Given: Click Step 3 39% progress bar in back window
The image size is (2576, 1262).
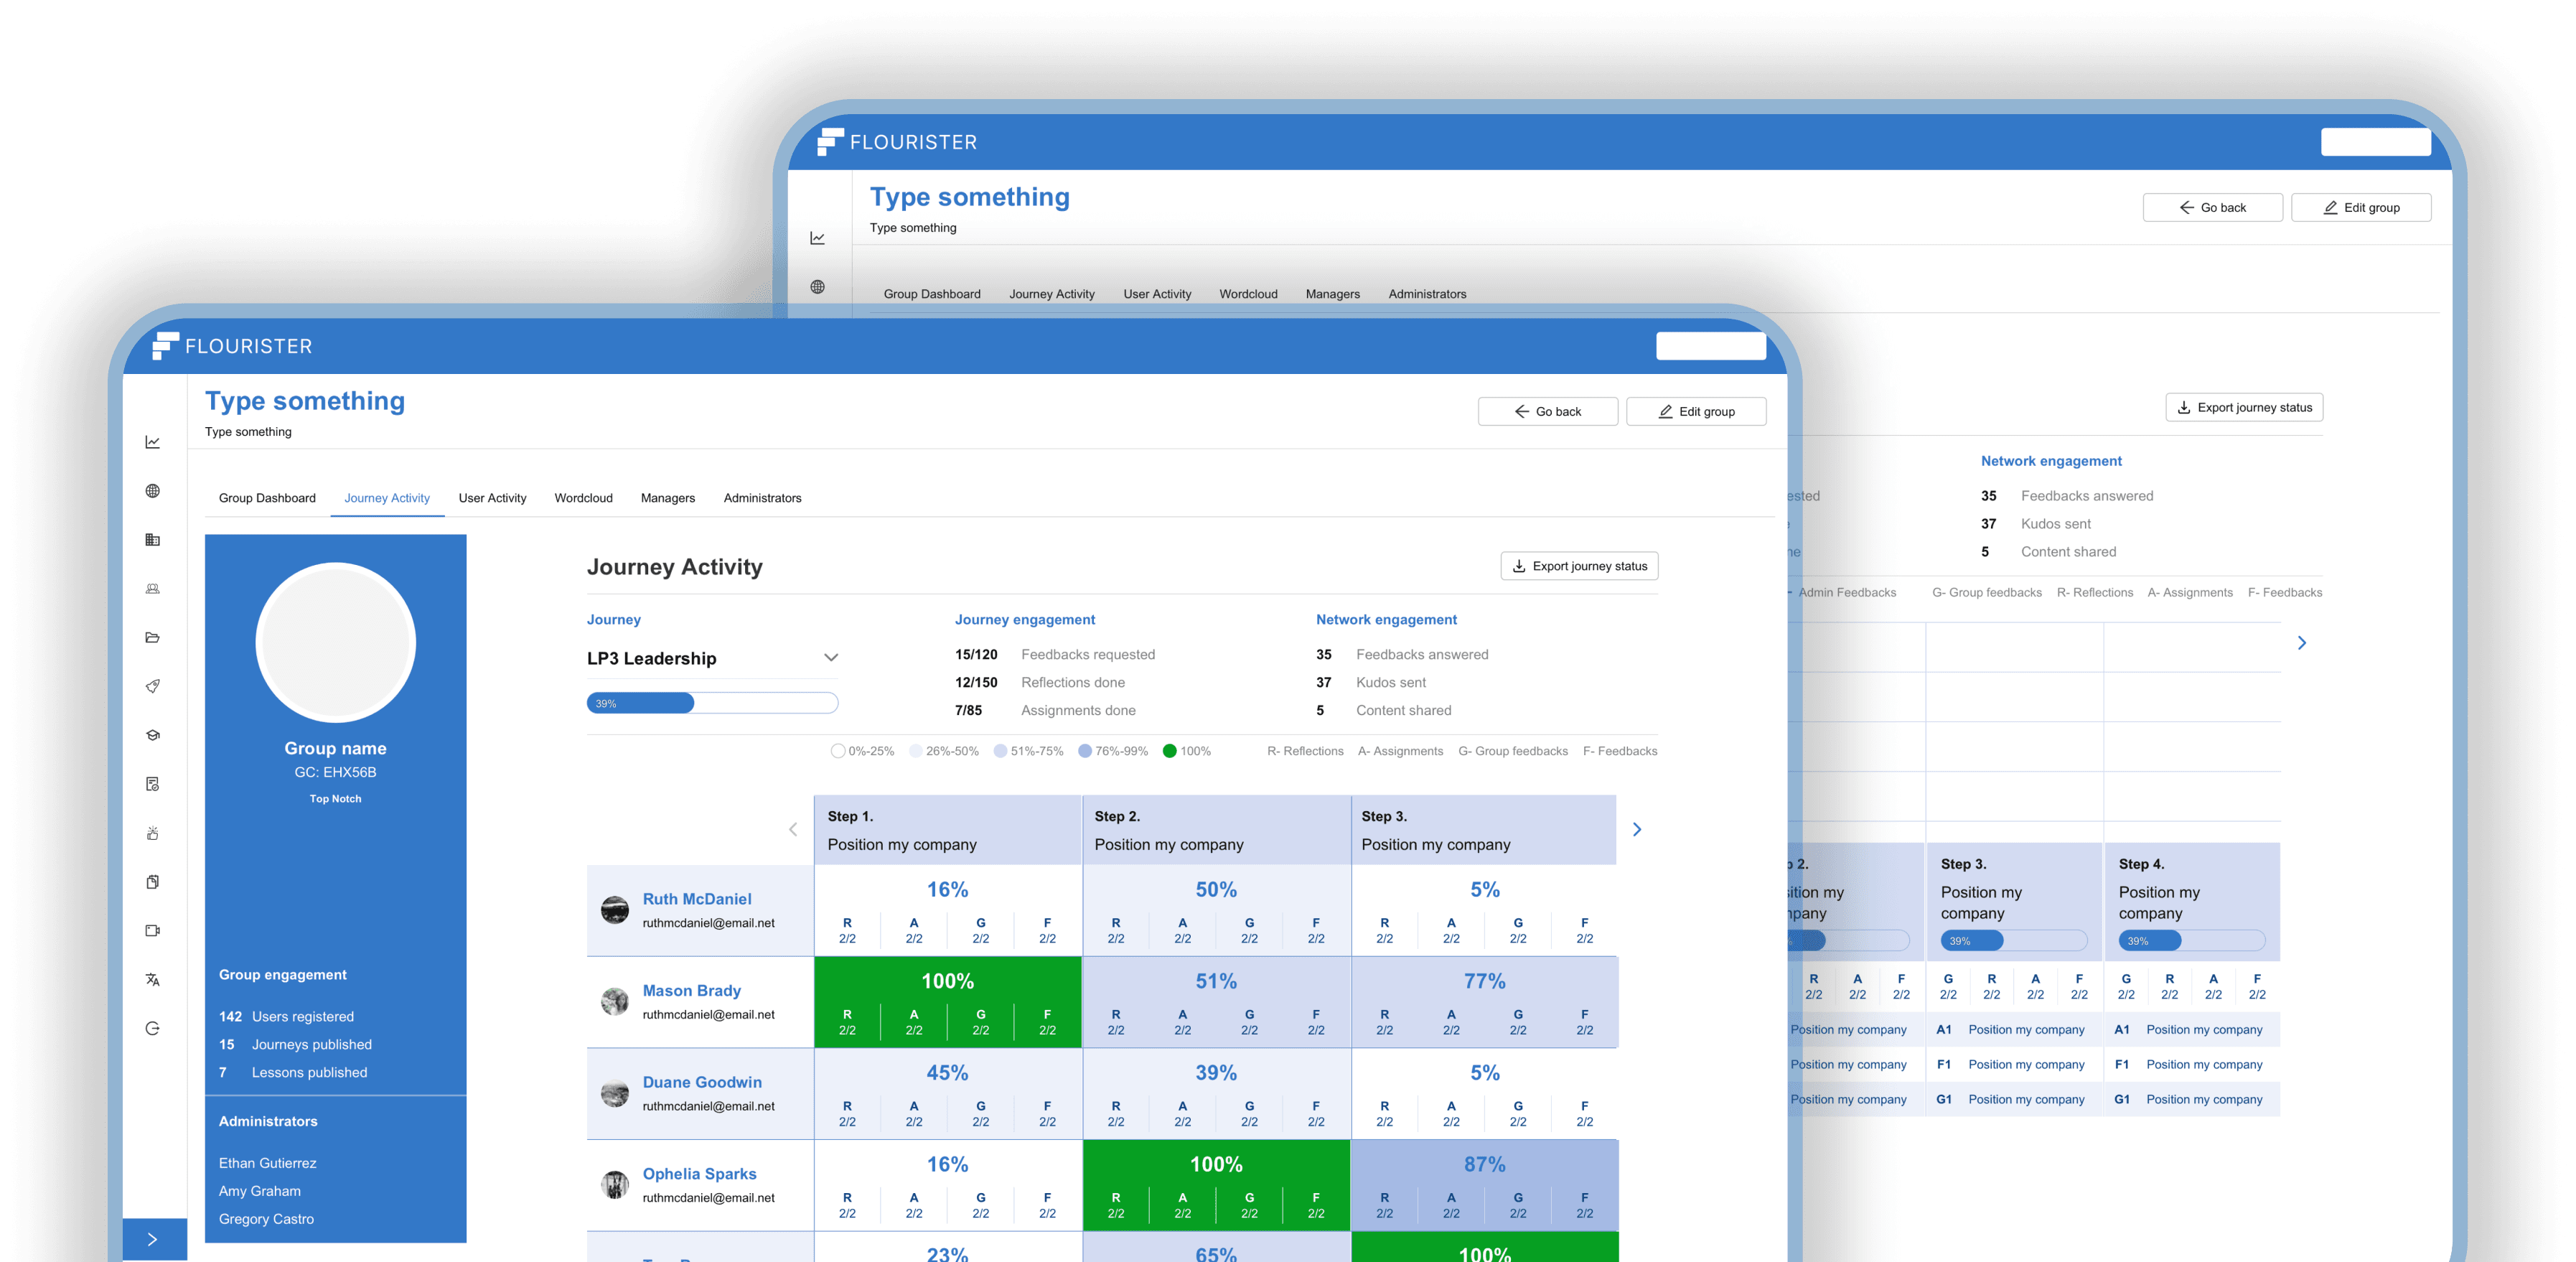Looking at the screenshot, I should (x=2014, y=941).
